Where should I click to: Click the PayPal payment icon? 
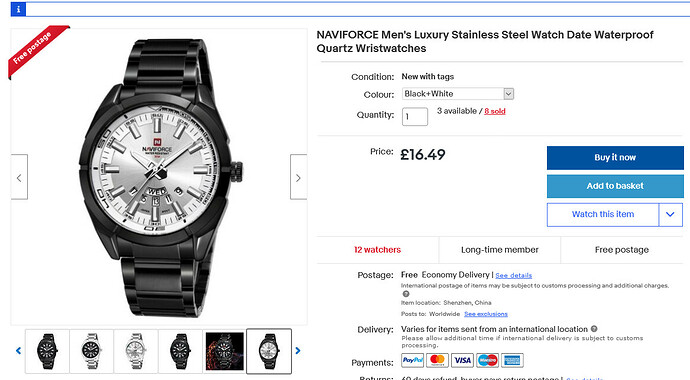coord(413,360)
